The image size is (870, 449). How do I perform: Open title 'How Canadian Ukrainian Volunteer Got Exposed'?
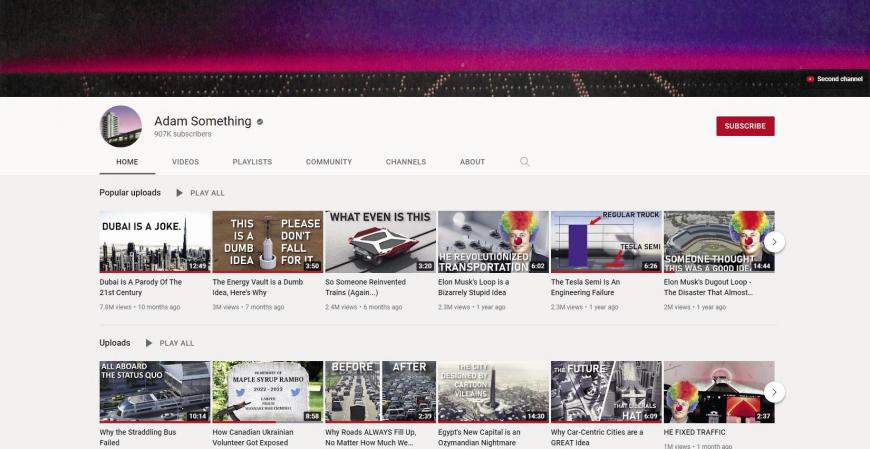pos(253,437)
